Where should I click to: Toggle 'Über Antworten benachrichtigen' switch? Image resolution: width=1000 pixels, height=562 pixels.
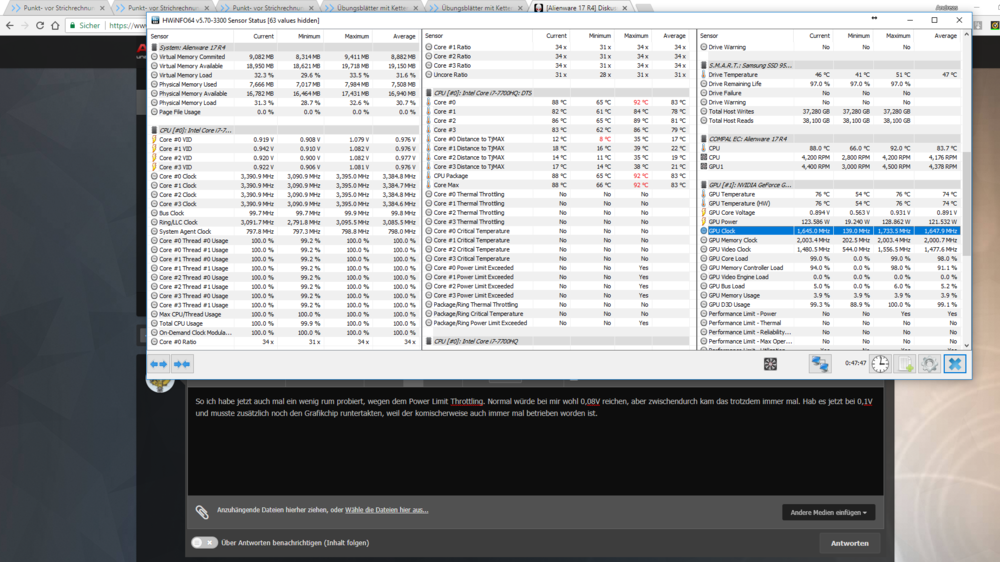(x=204, y=543)
